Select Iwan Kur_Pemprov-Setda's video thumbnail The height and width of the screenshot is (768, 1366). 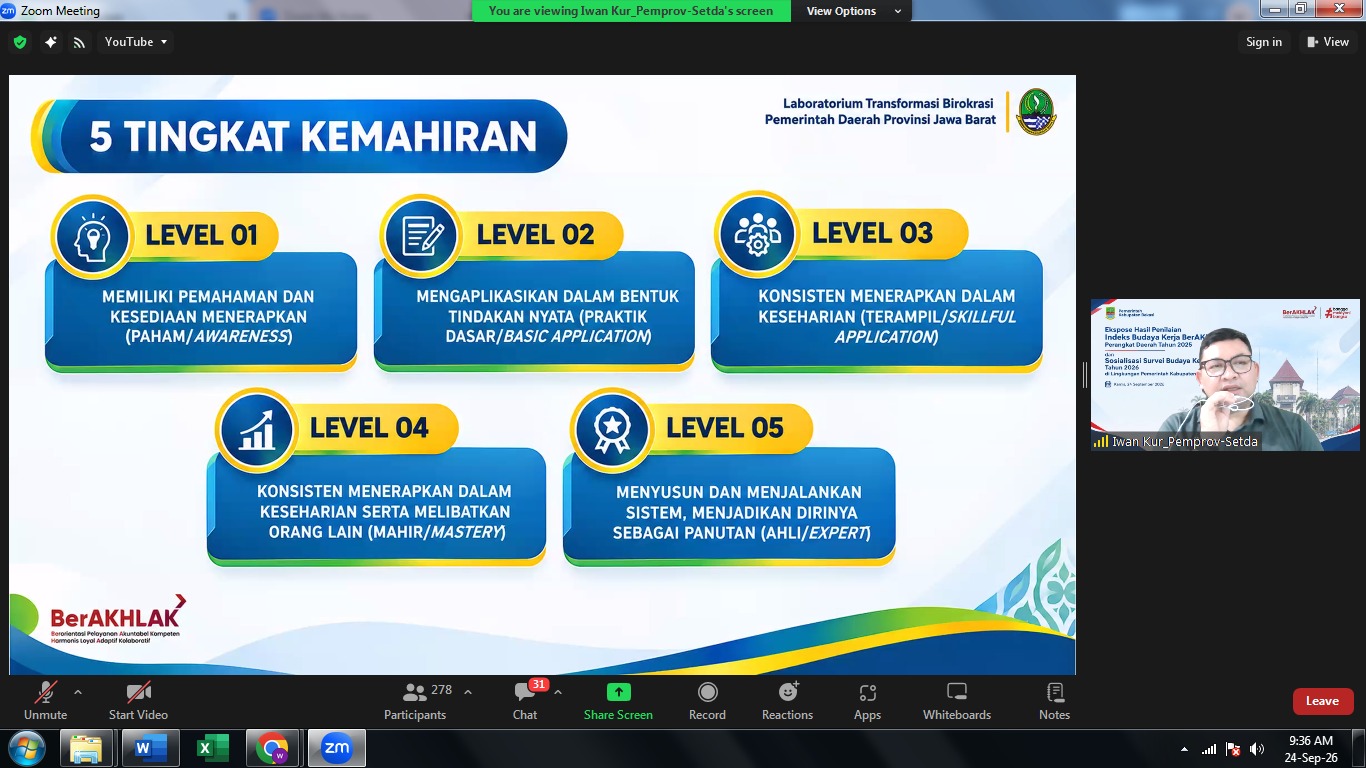1225,375
